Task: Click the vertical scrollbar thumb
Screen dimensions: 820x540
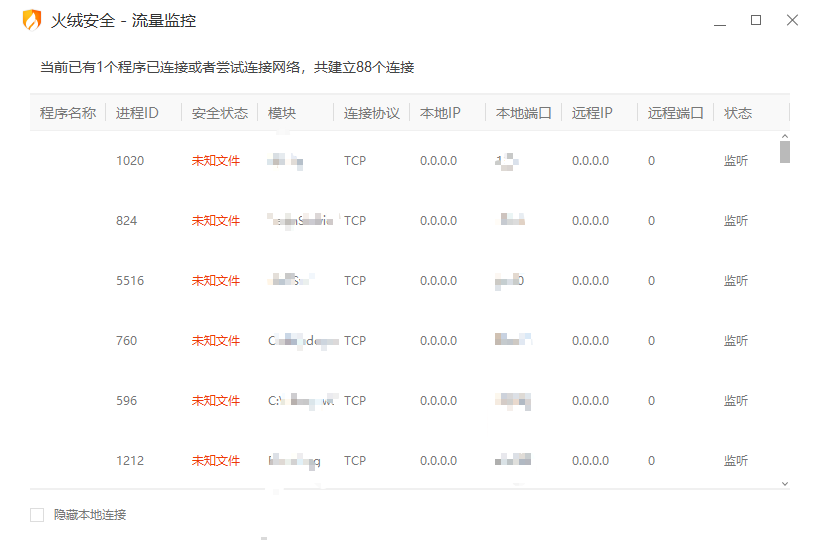Action: click(x=784, y=152)
